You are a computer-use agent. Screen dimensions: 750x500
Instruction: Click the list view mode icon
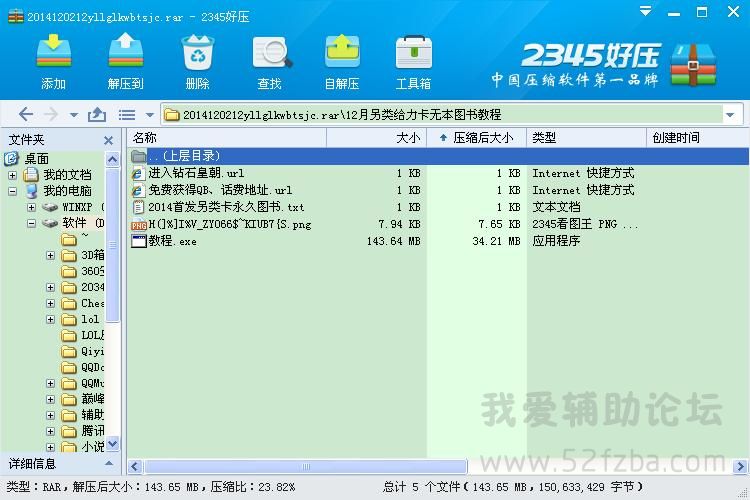127,115
